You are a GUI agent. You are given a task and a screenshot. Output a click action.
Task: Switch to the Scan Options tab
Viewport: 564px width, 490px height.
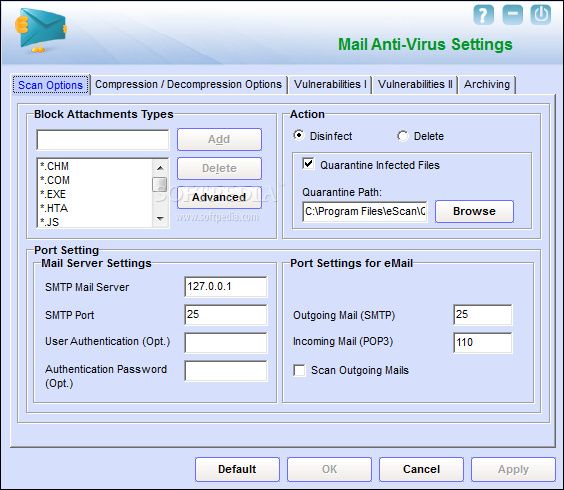coord(50,85)
